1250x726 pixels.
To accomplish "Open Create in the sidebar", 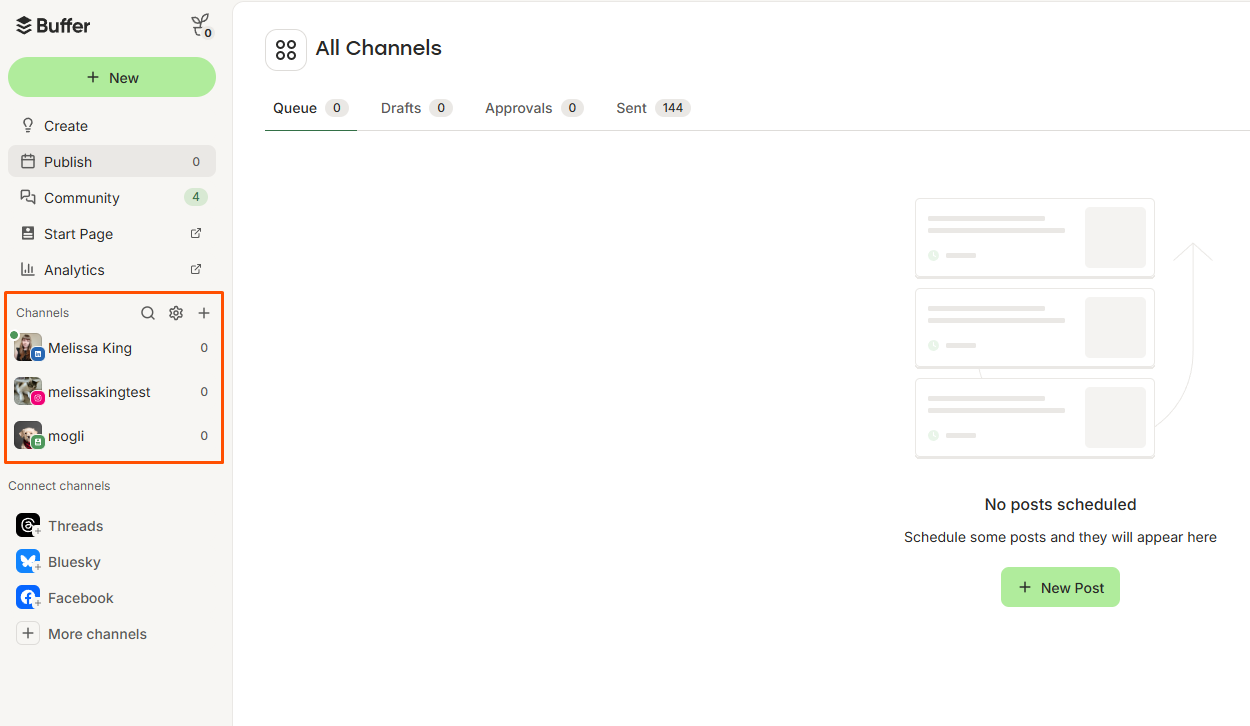I will coord(112,126).
